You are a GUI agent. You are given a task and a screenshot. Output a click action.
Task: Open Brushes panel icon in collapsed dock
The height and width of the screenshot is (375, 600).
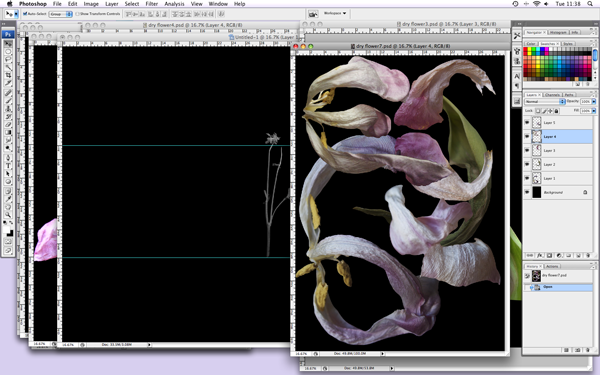point(517,51)
